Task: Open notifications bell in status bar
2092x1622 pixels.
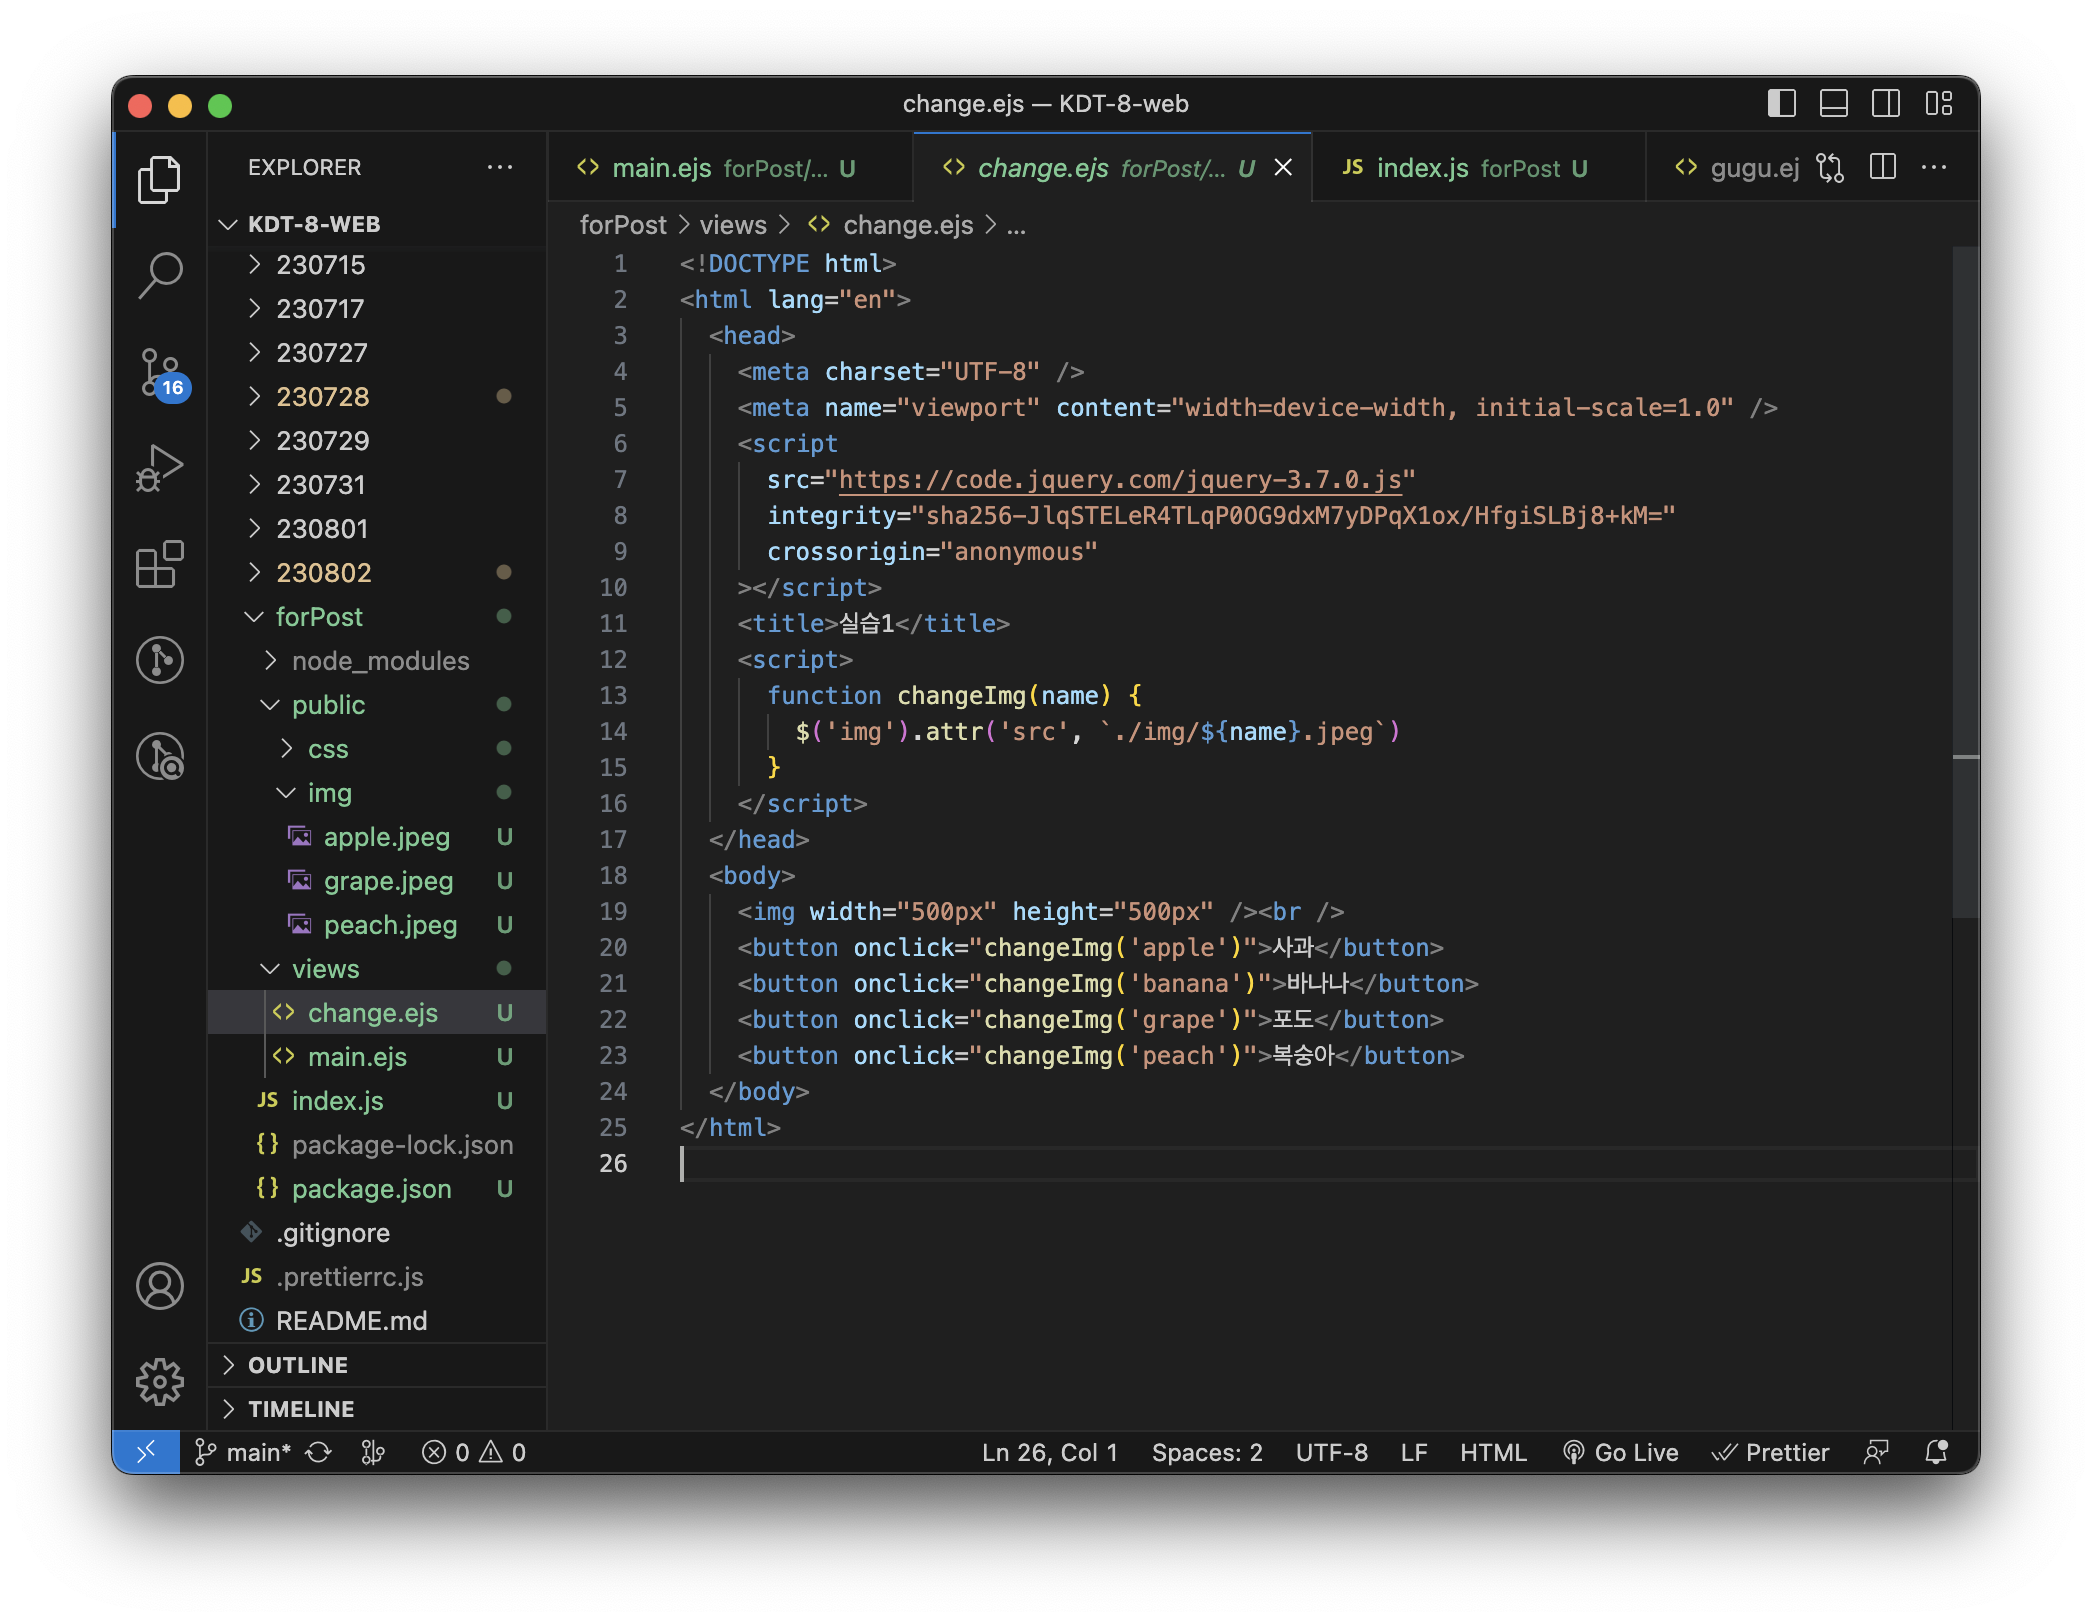Action: (x=1937, y=1452)
